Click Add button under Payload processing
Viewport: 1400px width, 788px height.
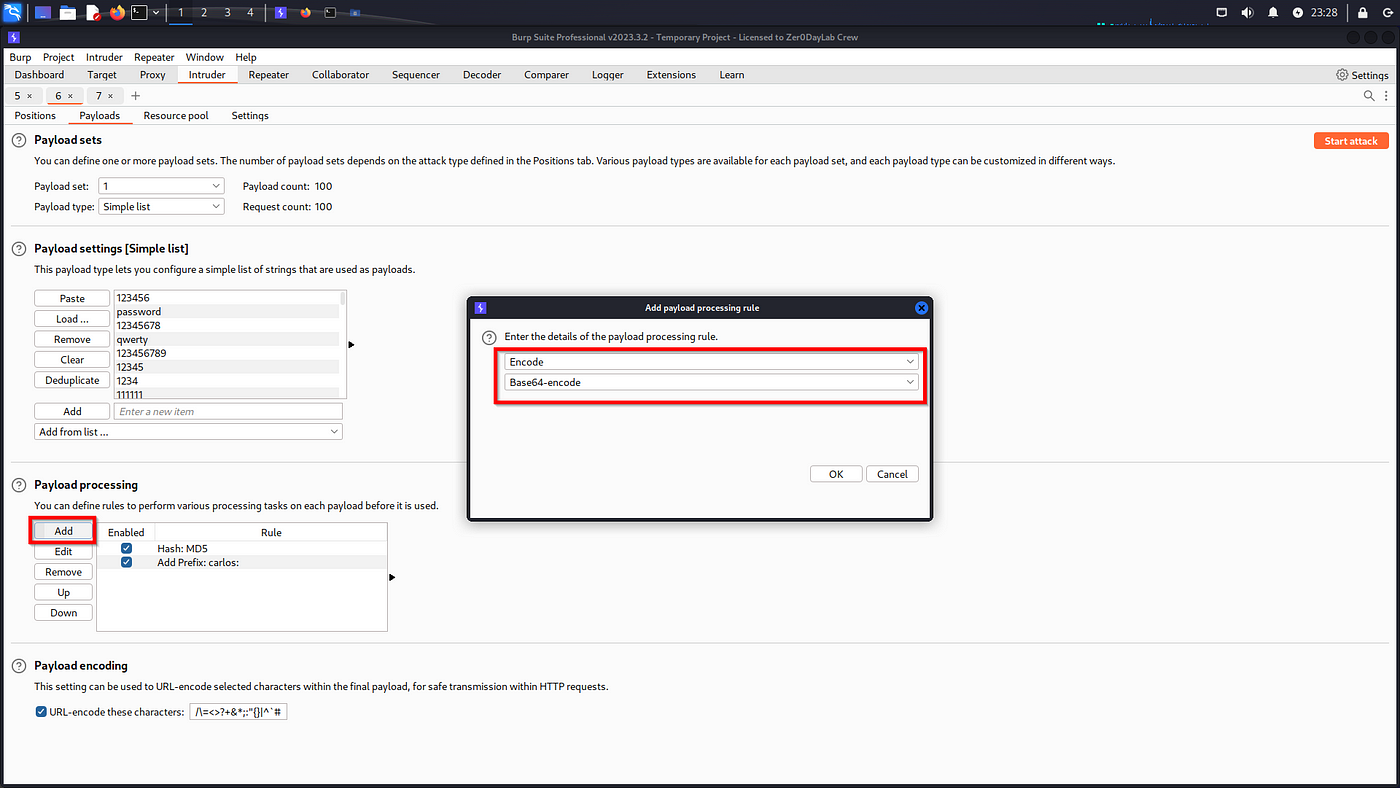[64, 531]
